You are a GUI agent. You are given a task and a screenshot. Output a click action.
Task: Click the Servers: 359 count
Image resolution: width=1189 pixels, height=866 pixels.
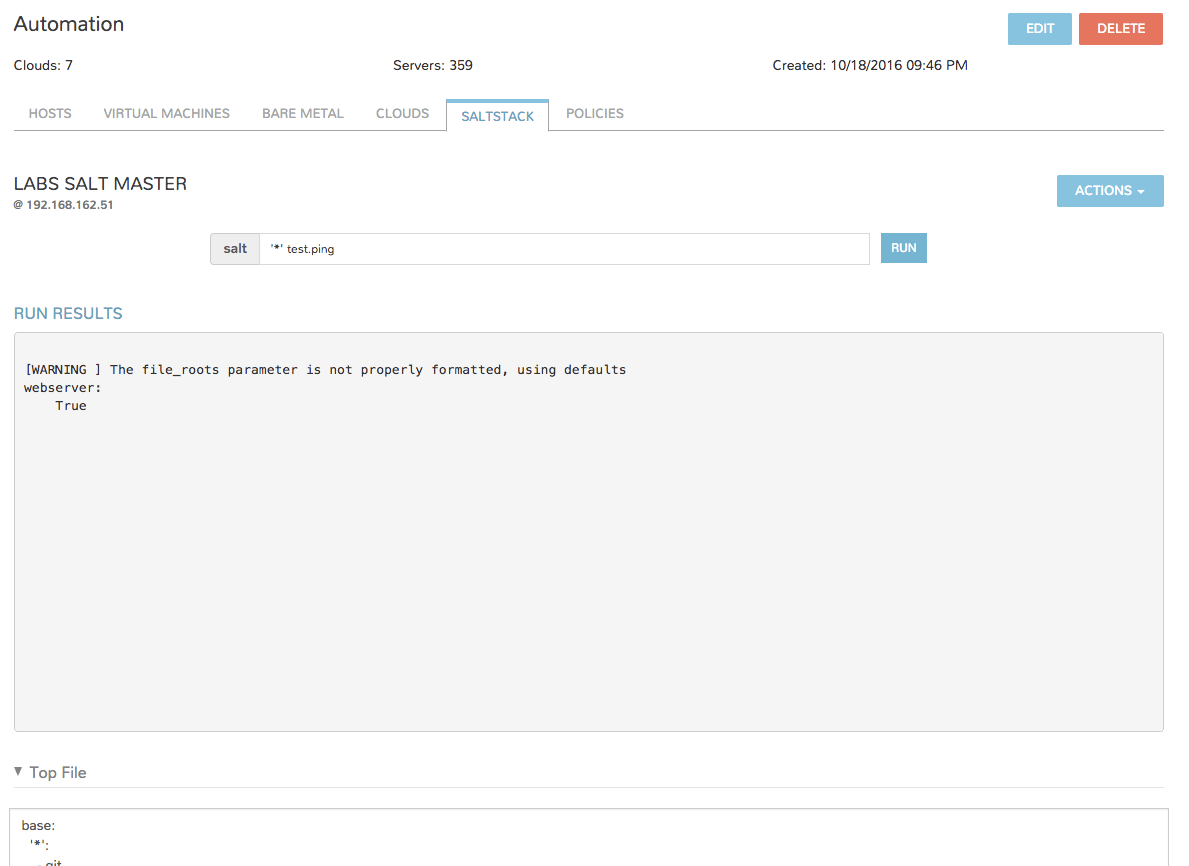[x=432, y=66]
